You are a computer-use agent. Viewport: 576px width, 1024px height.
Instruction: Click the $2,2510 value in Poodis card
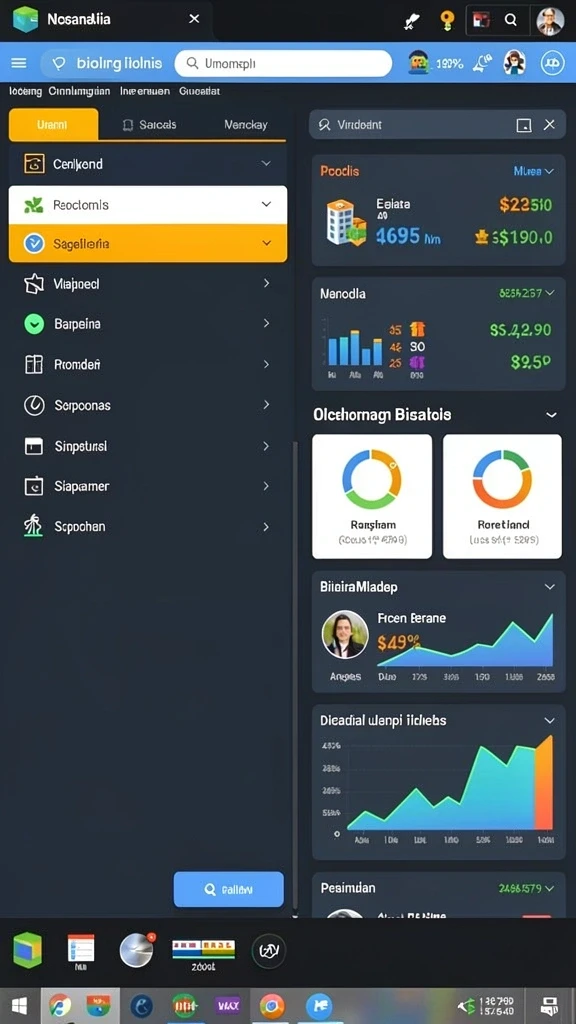click(526, 205)
